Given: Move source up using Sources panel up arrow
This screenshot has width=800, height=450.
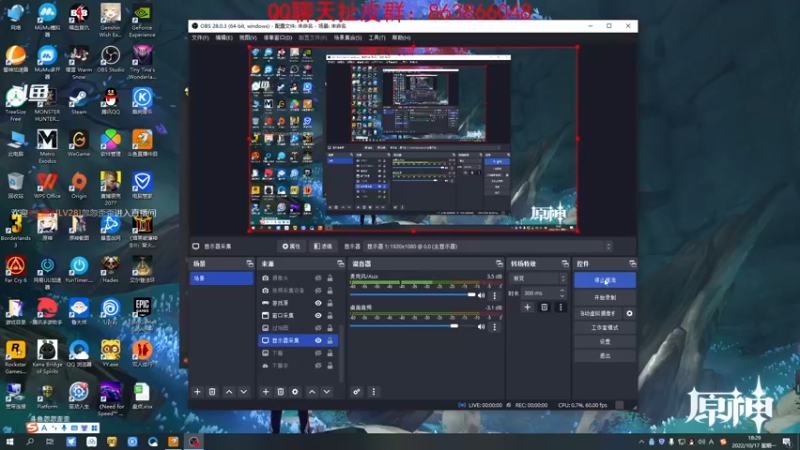Looking at the screenshot, I should pyautogui.click(x=312, y=392).
